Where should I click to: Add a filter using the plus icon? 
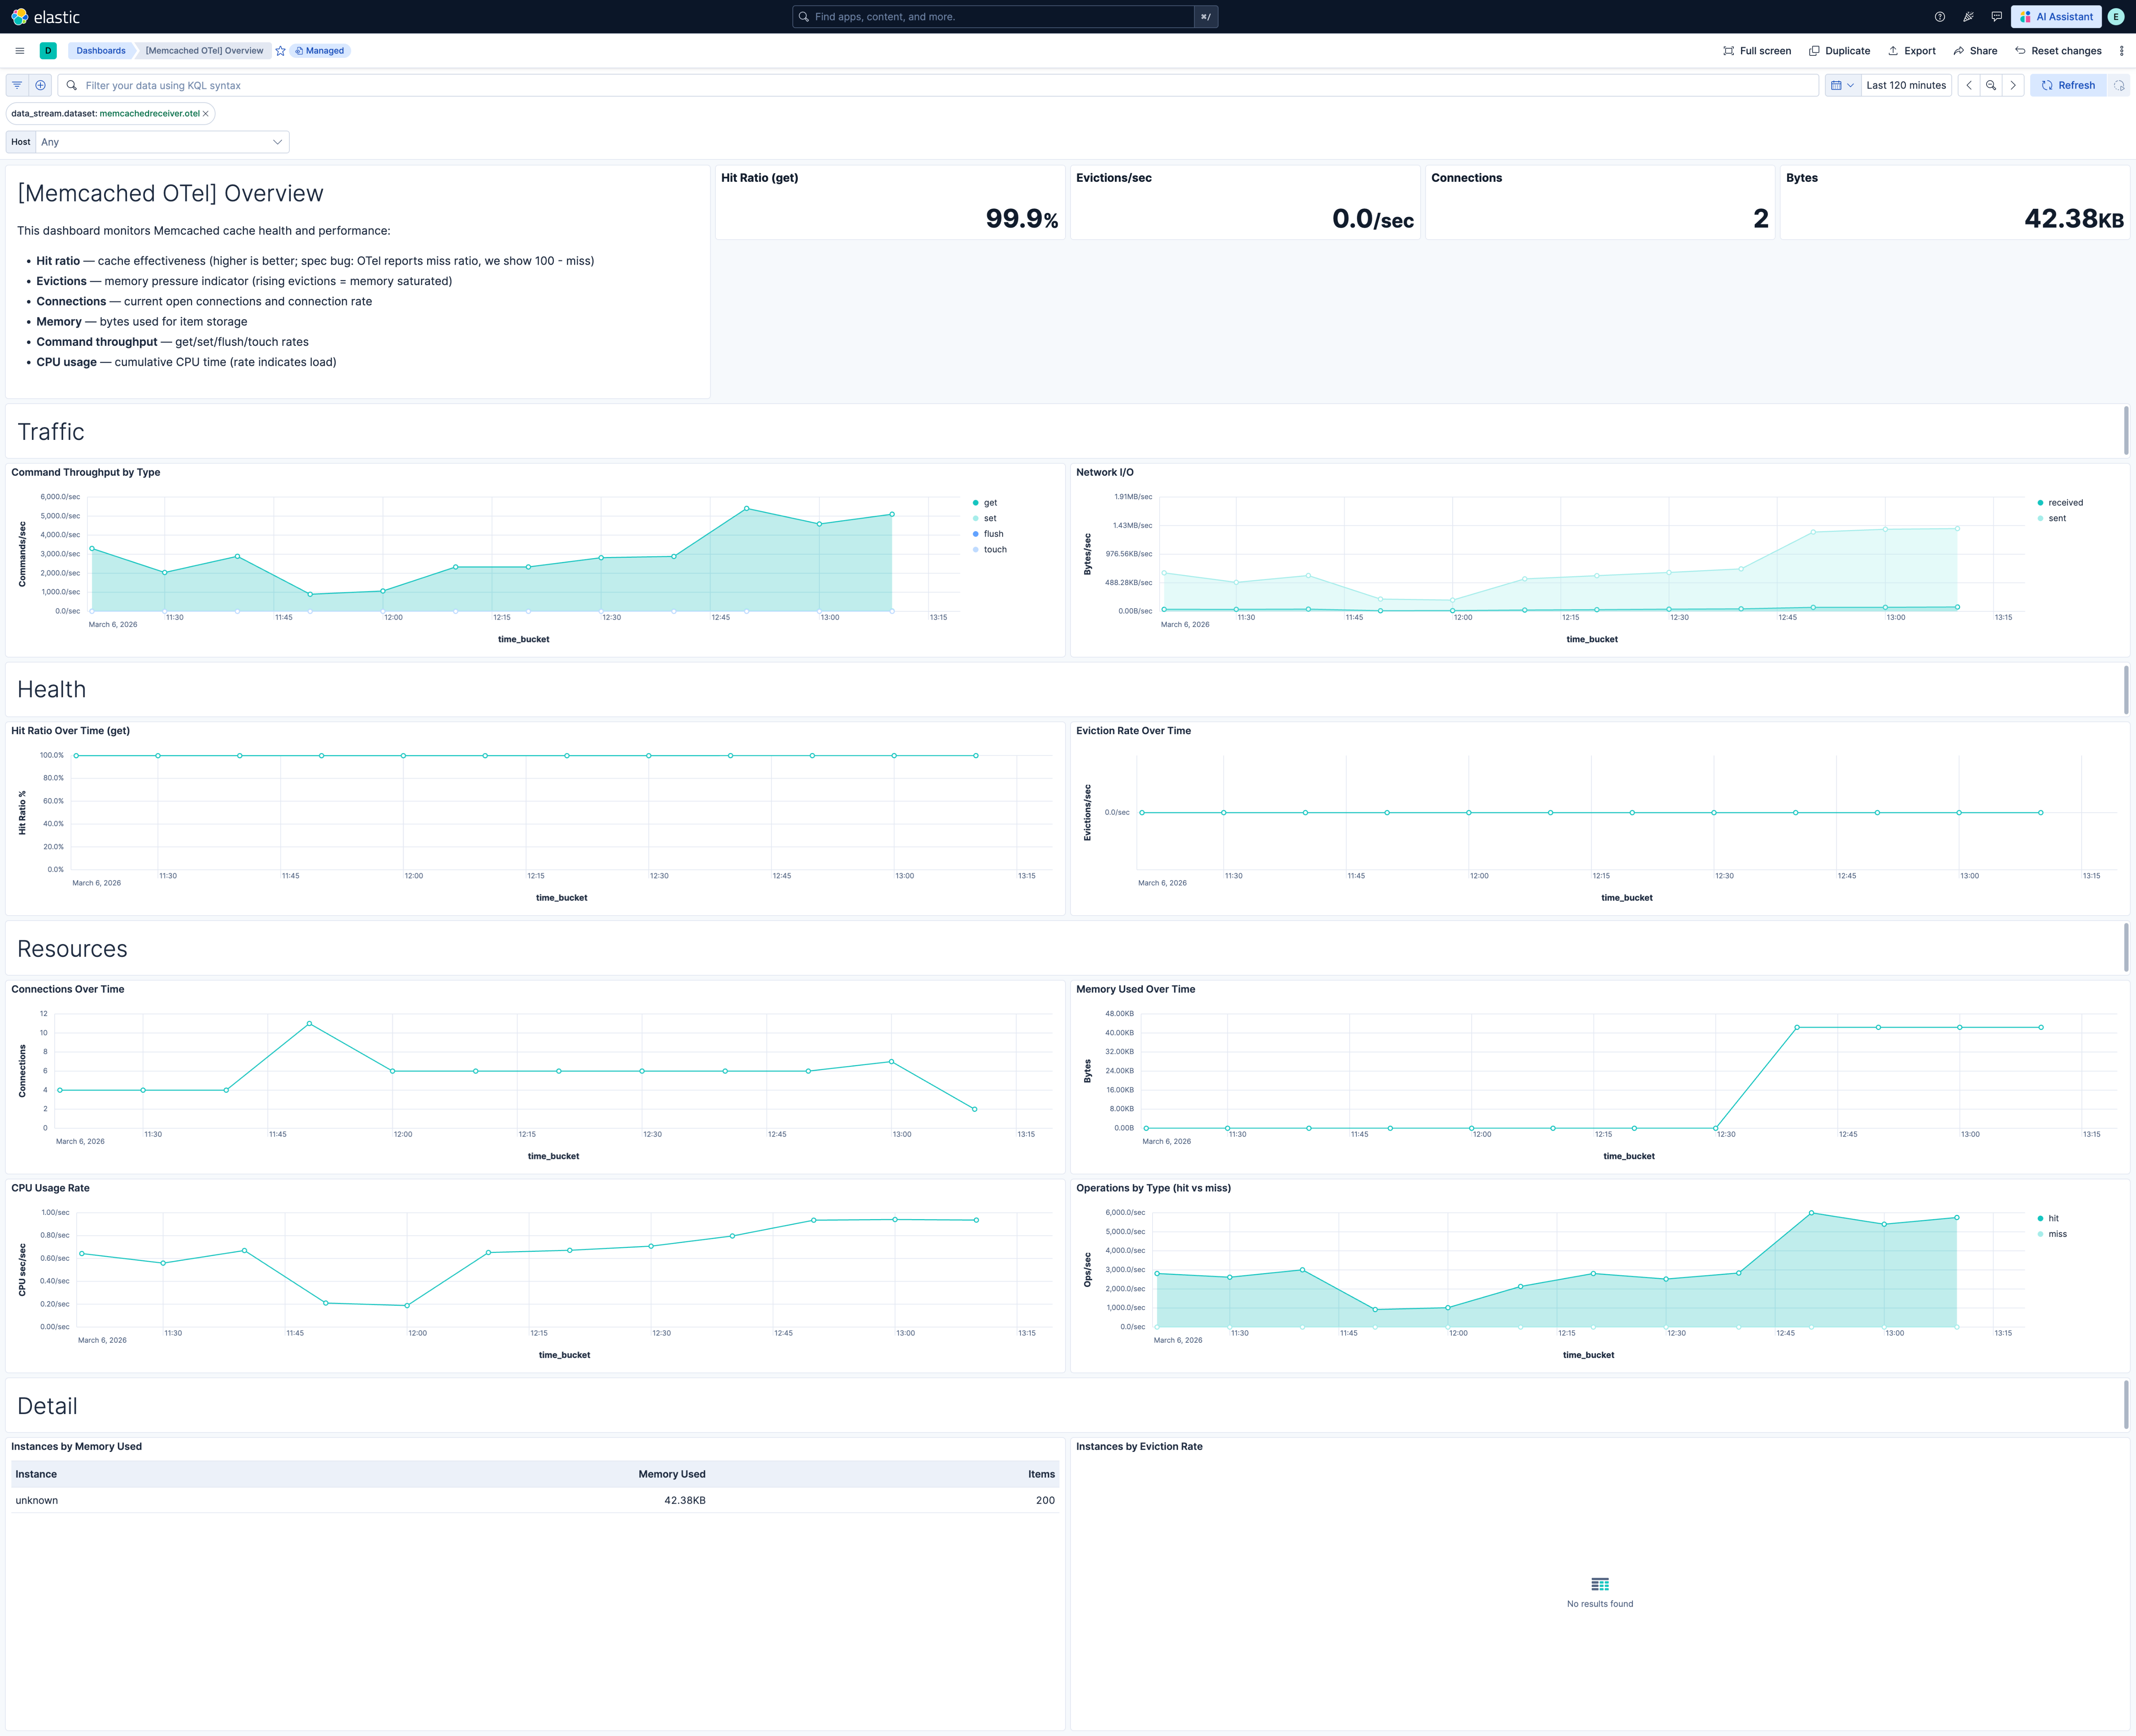(40, 85)
